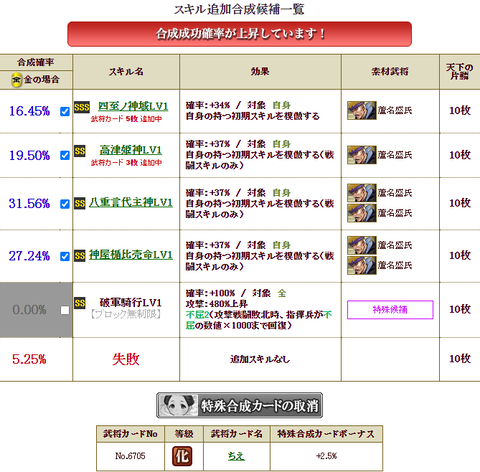Click the 破軍騎行LV1 skill name
This screenshot has width=480, height=472.
130,303
